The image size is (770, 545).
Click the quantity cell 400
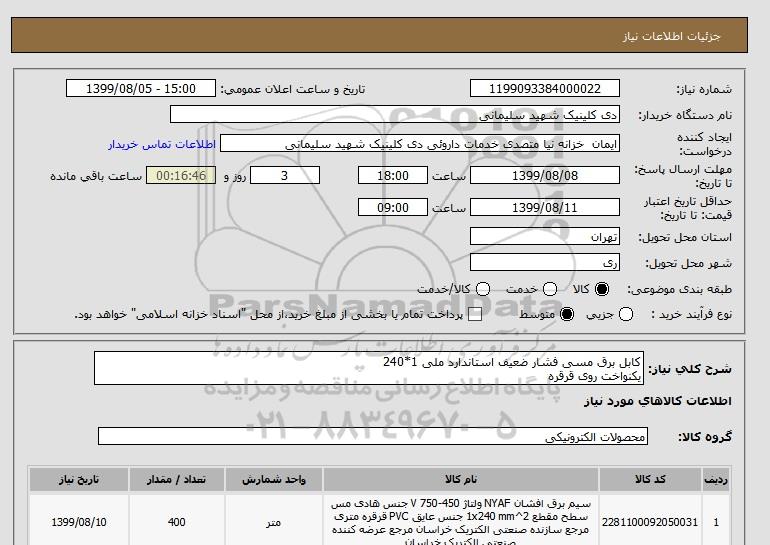[176, 522]
